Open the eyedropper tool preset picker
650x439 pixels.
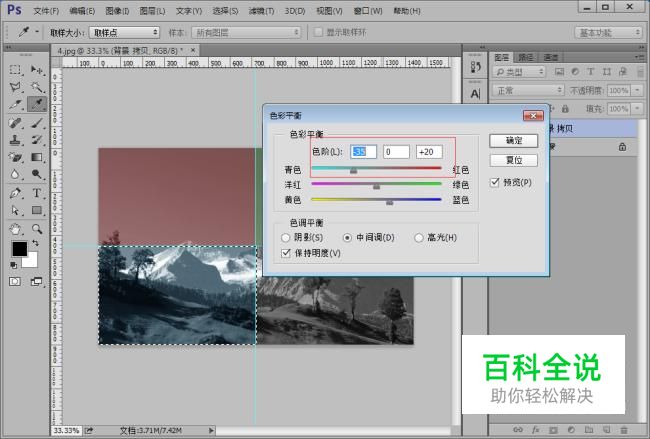coord(37,32)
